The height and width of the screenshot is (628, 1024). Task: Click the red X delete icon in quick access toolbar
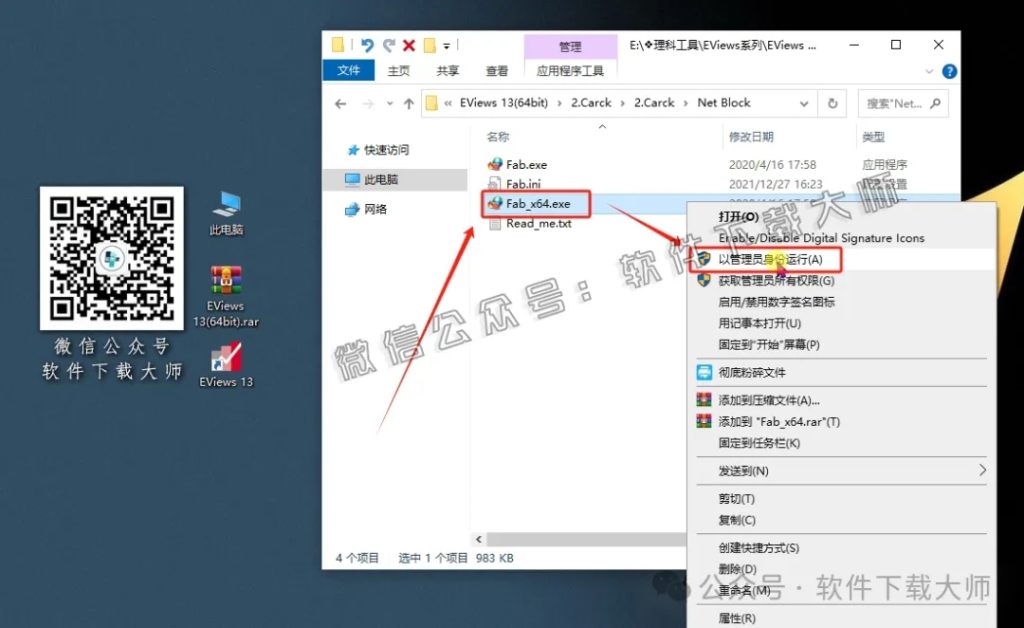[407, 46]
